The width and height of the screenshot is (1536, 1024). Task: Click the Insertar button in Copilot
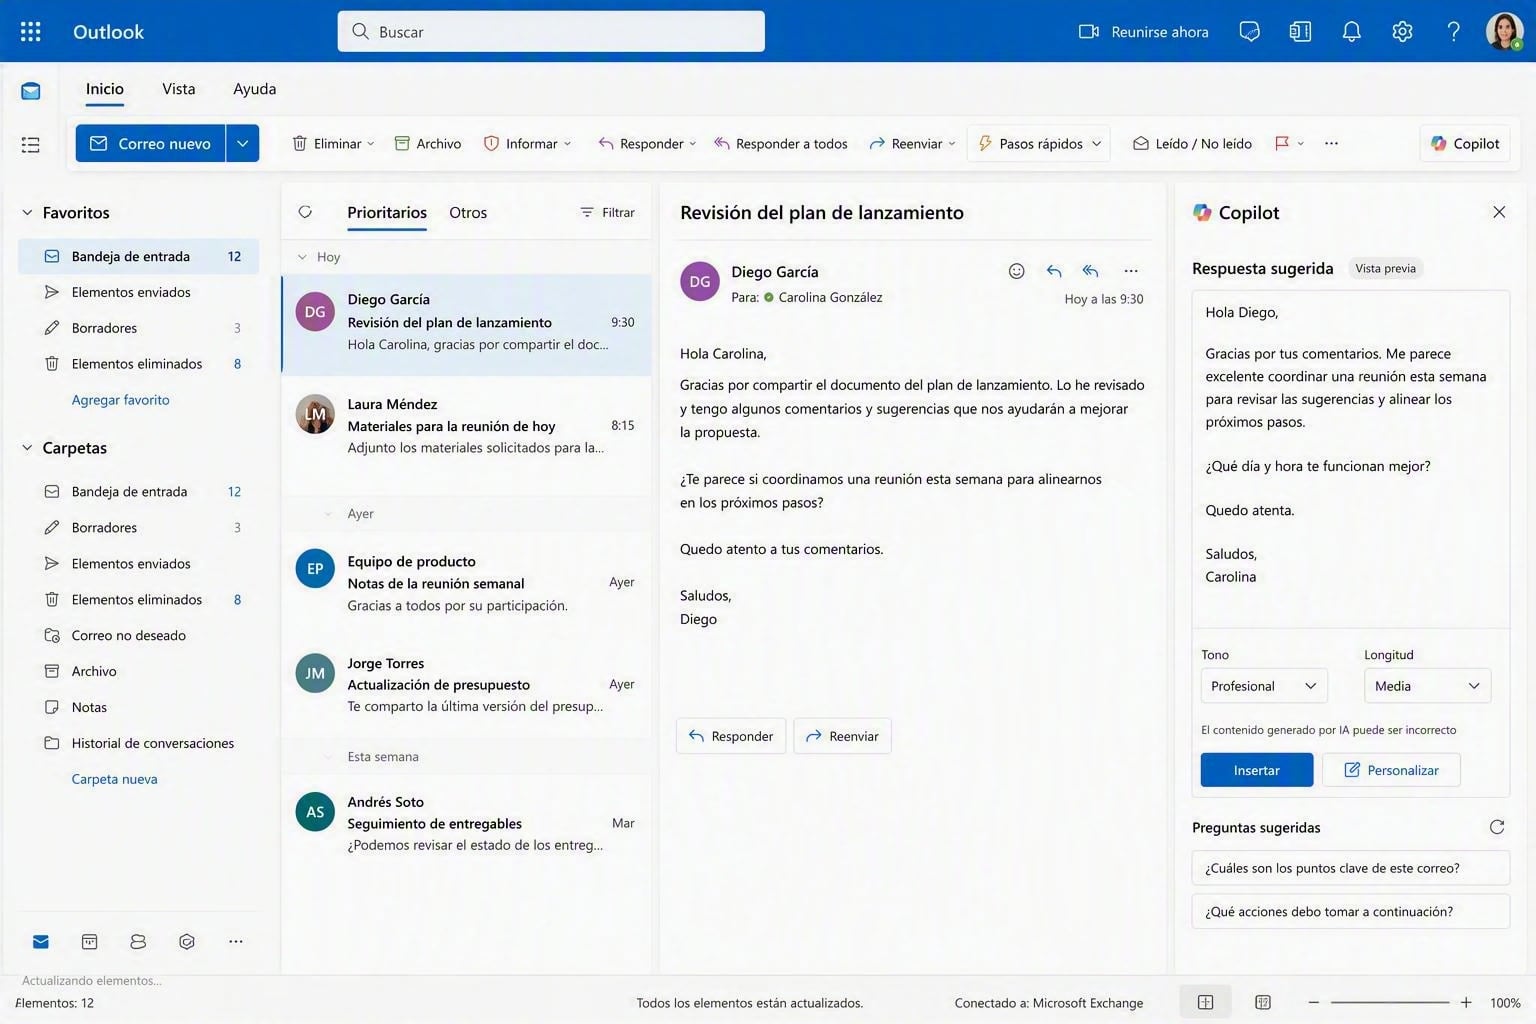1257,770
